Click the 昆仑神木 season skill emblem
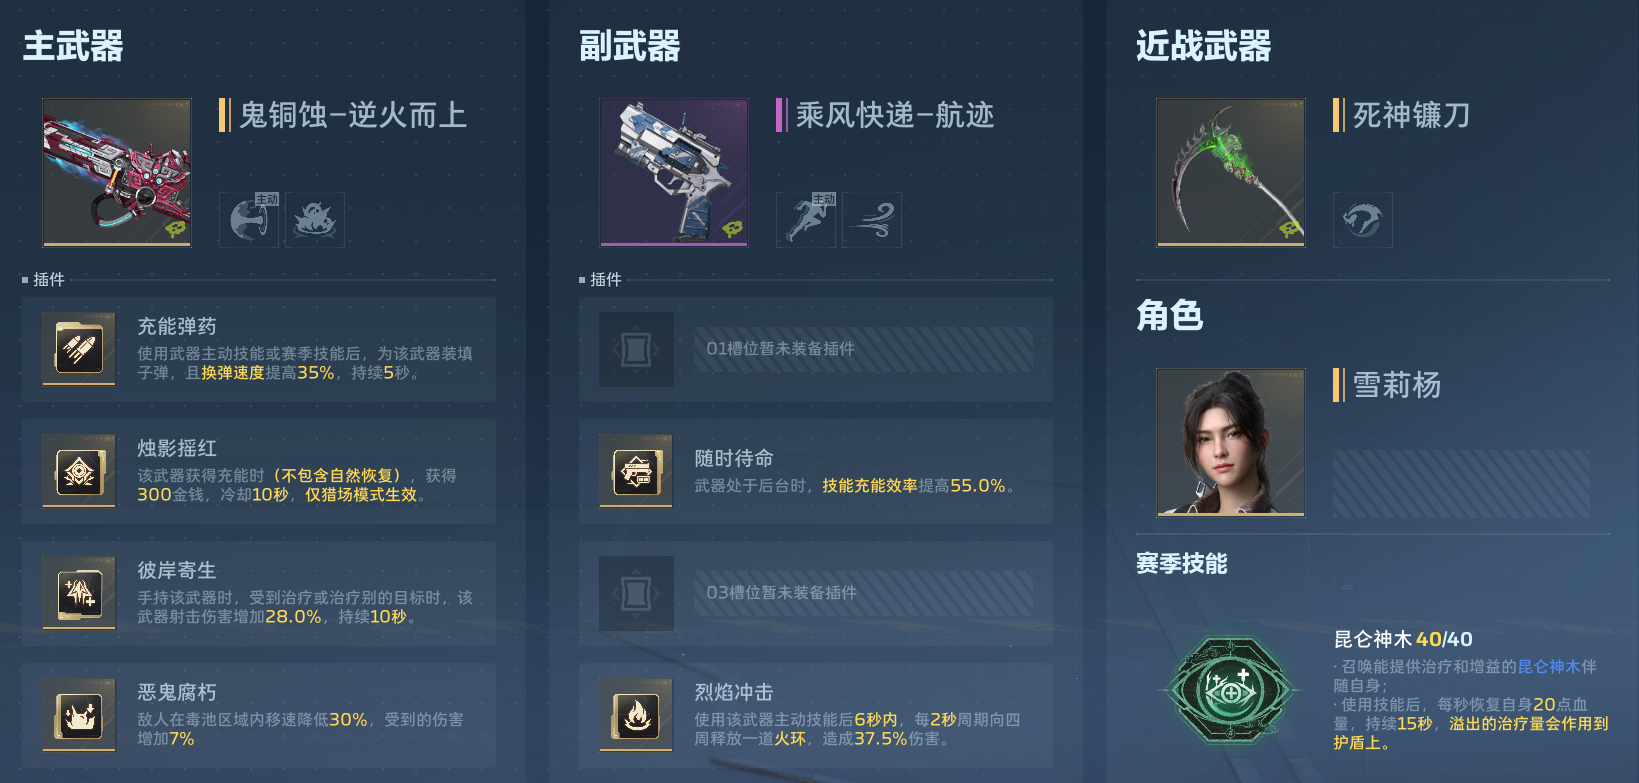Viewport: 1639px width, 783px height. [1232, 691]
